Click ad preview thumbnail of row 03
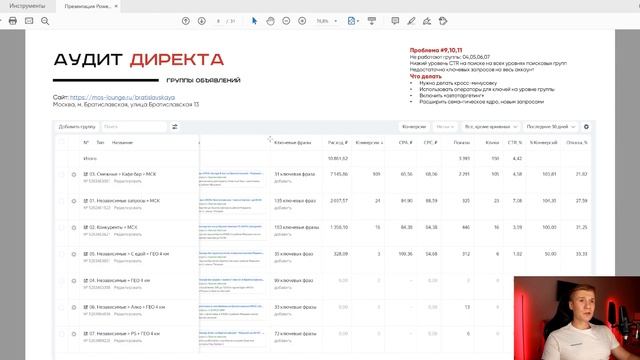 [231, 178]
